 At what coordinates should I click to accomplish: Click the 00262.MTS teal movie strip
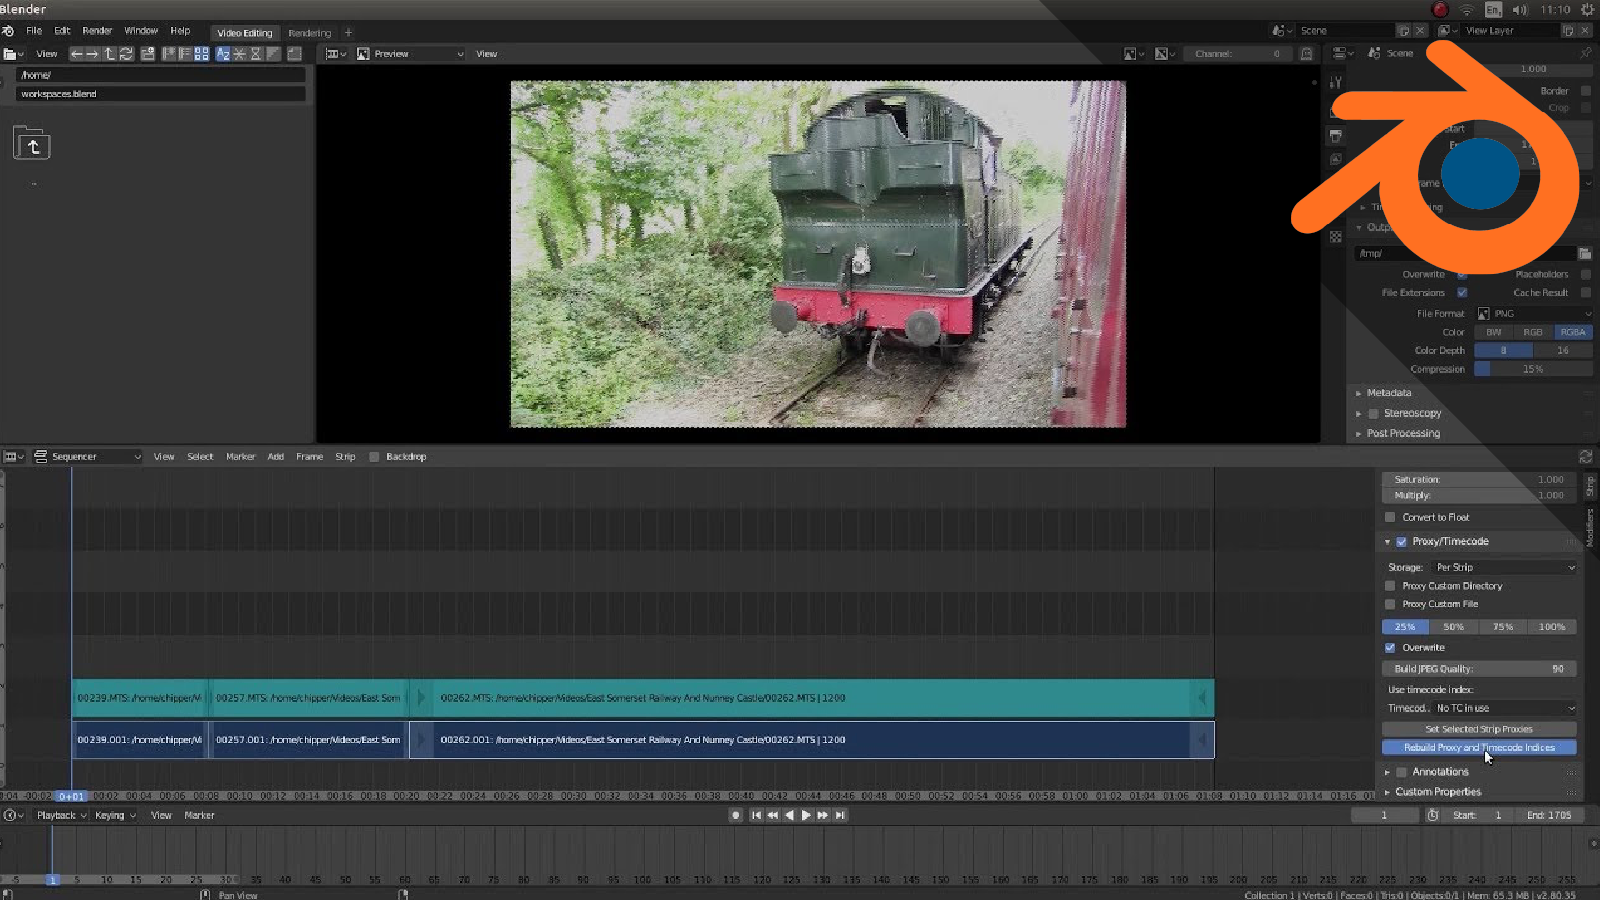(x=812, y=698)
